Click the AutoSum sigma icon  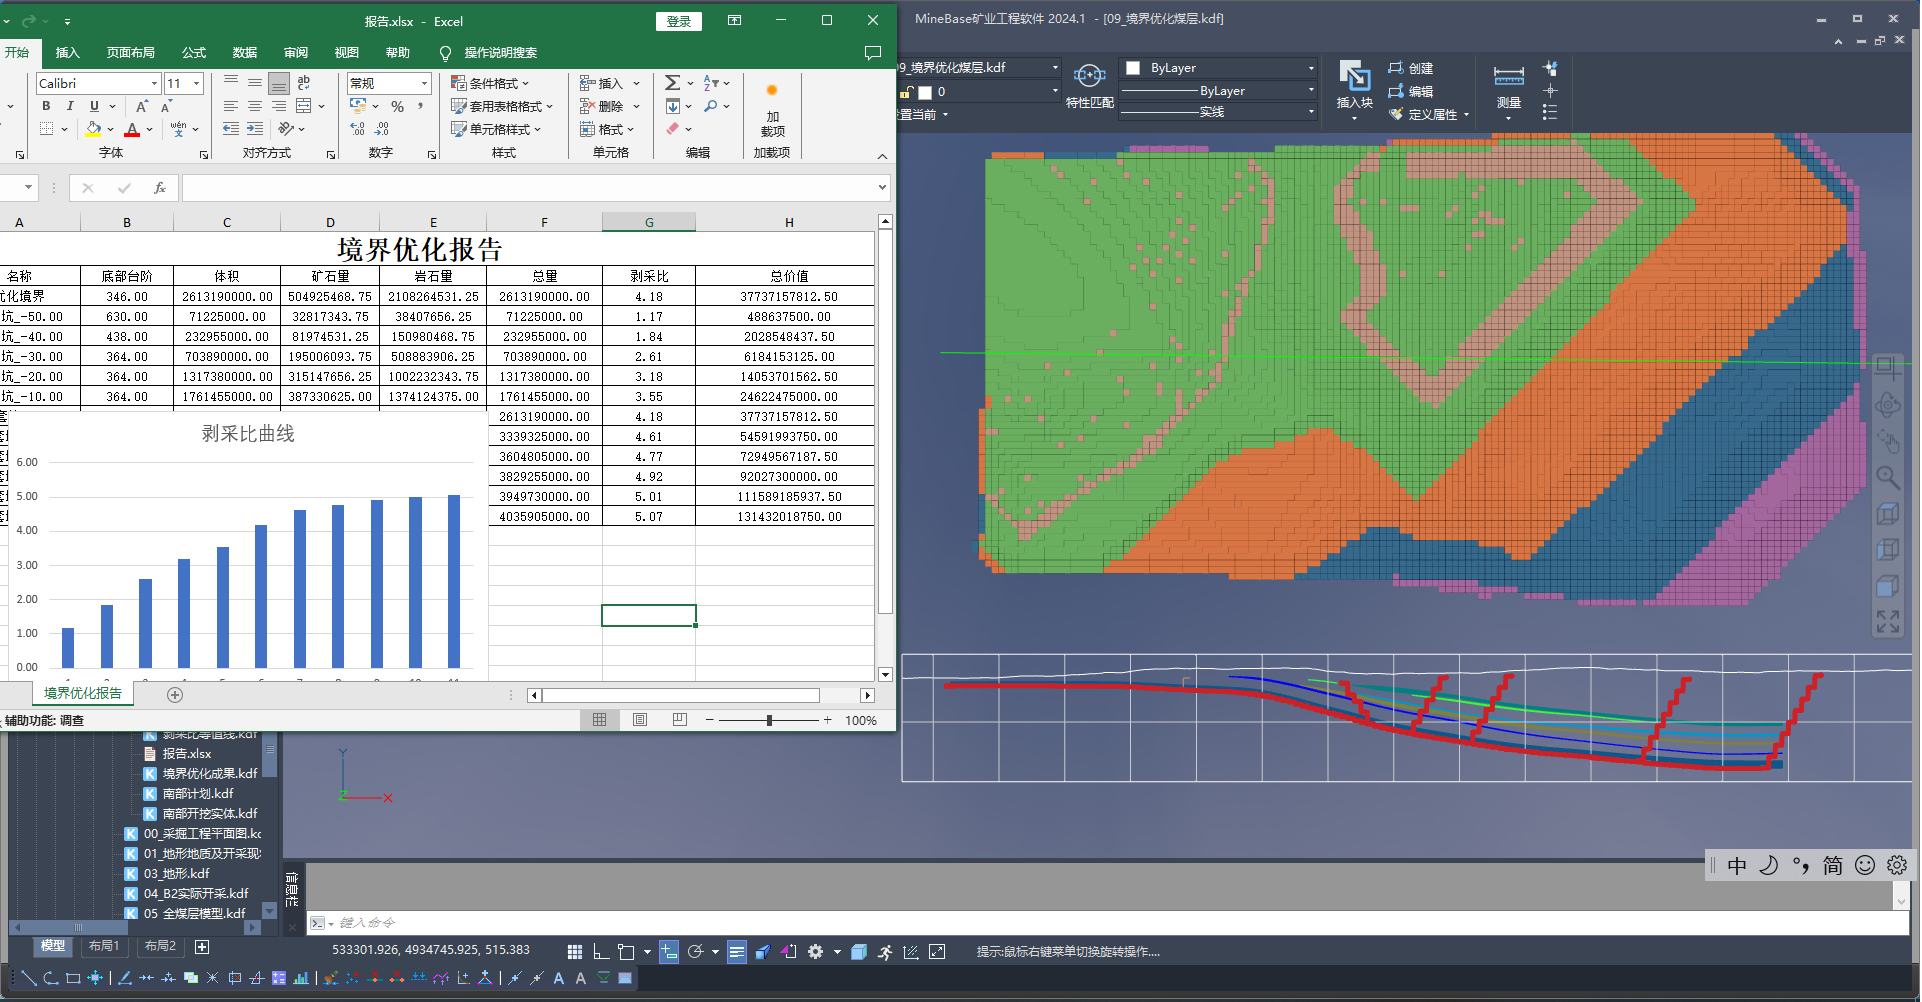[673, 83]
